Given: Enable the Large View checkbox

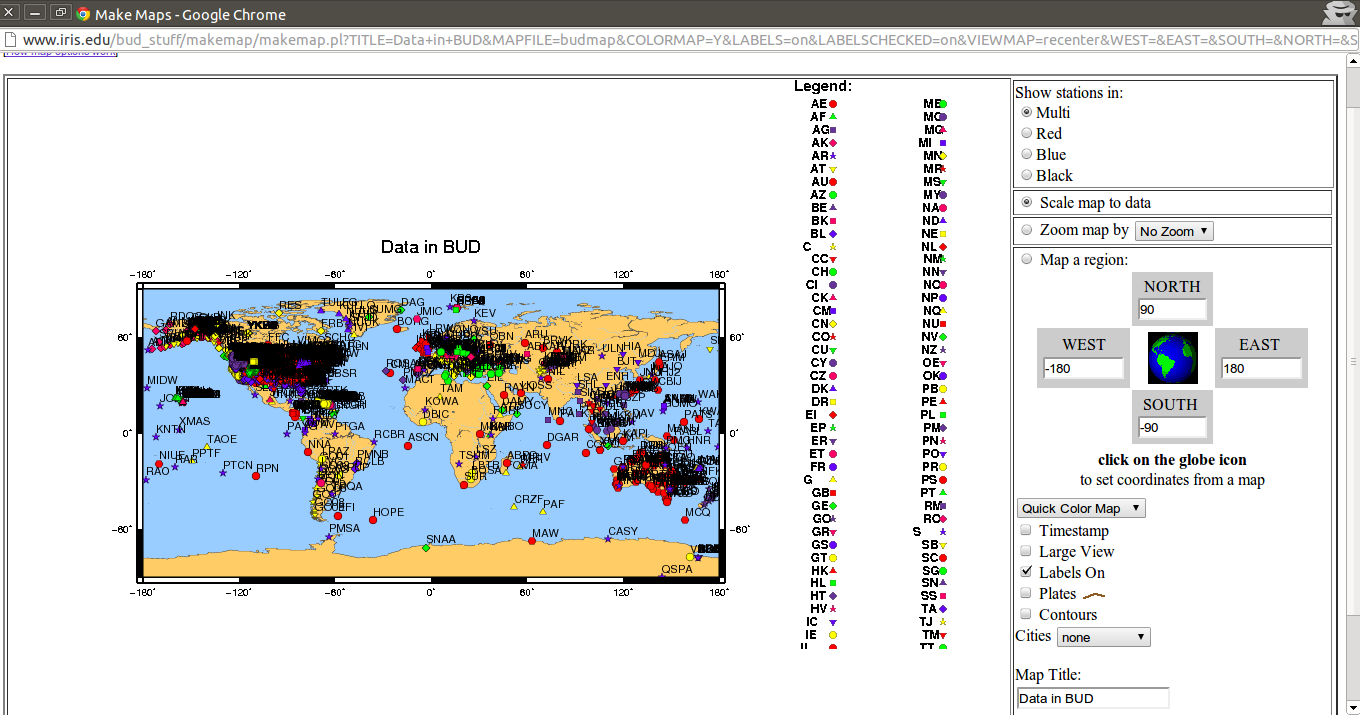Looking at the screenshot, I should coord(1026,551).
